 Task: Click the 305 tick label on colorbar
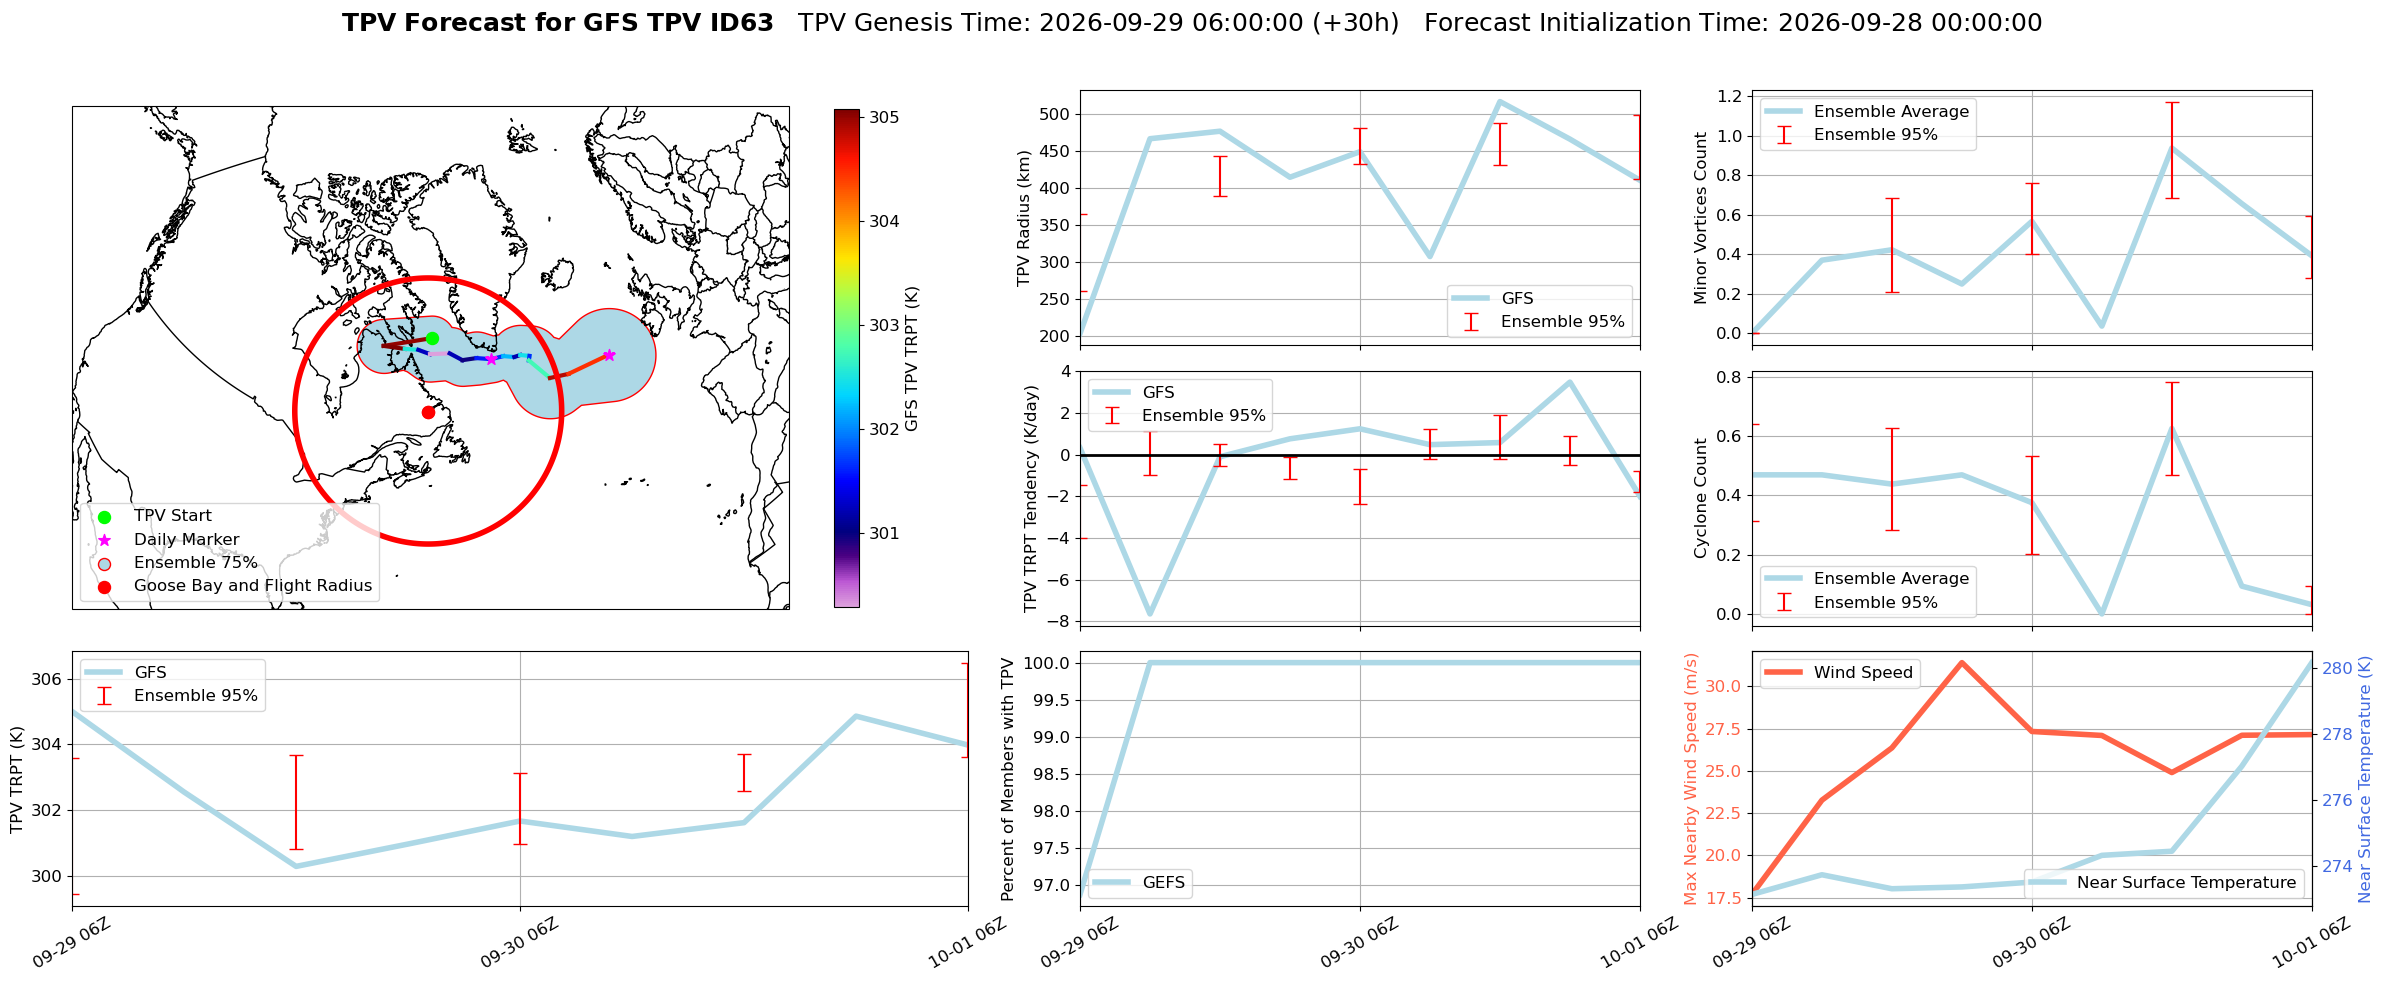click(x=884, y=117)
